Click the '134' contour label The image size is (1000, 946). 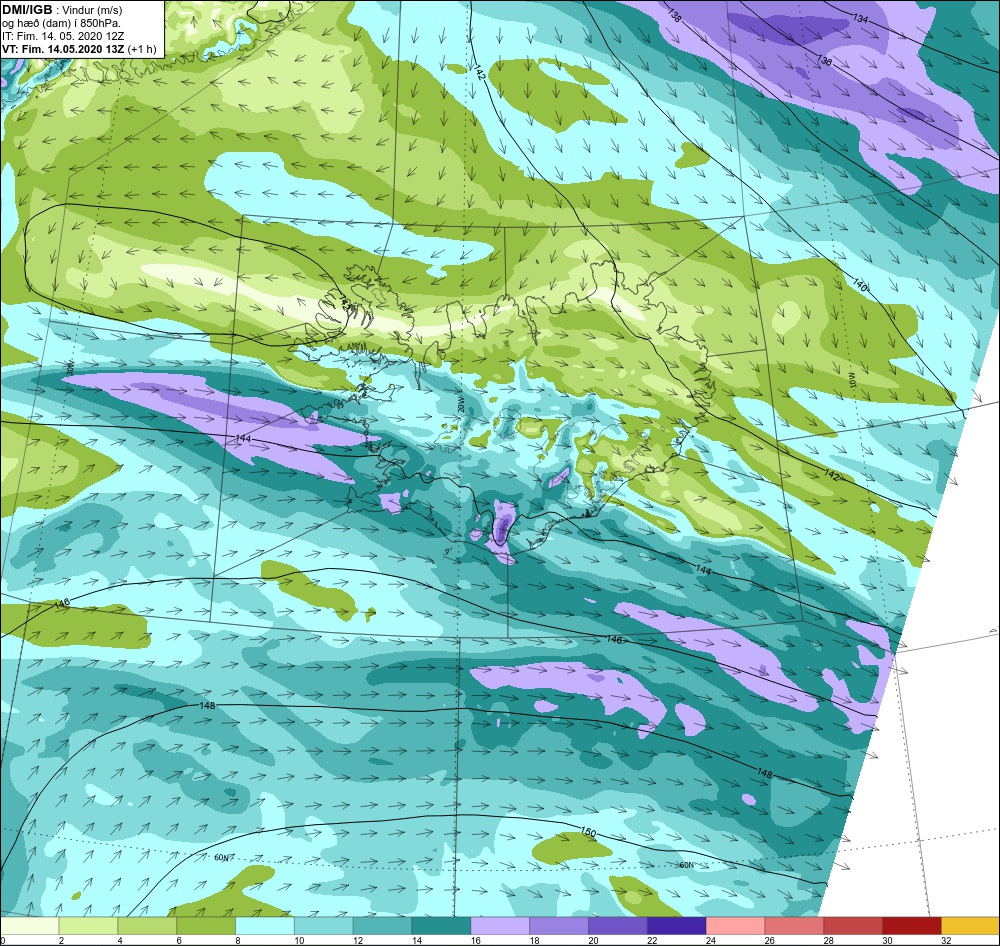pyautogui.click(x=861, y=19)
